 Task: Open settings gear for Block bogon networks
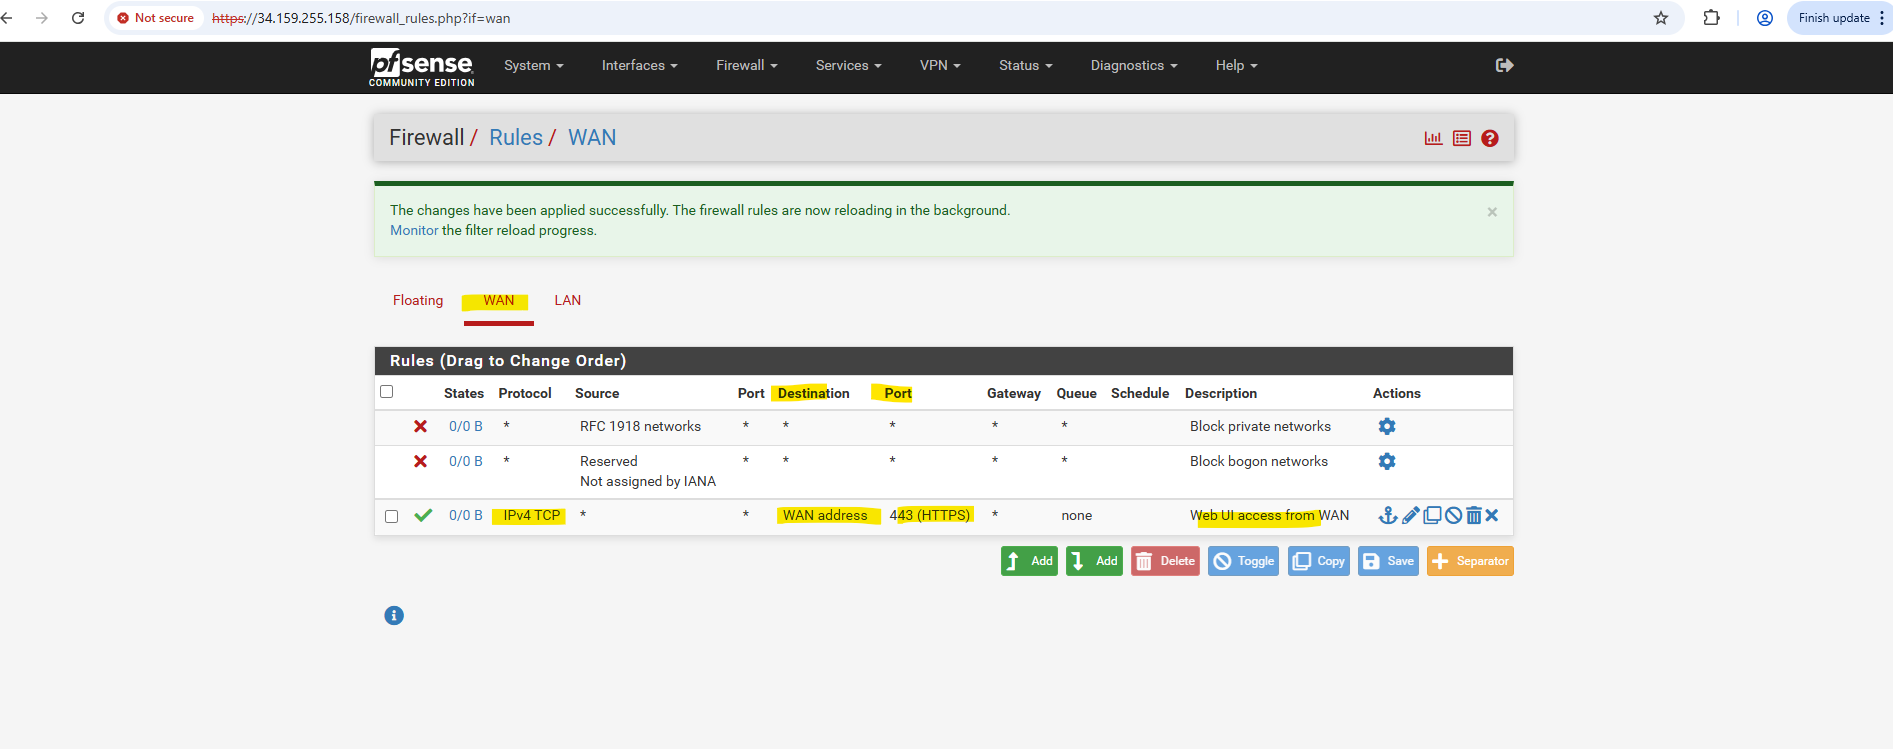[1387, 461]
